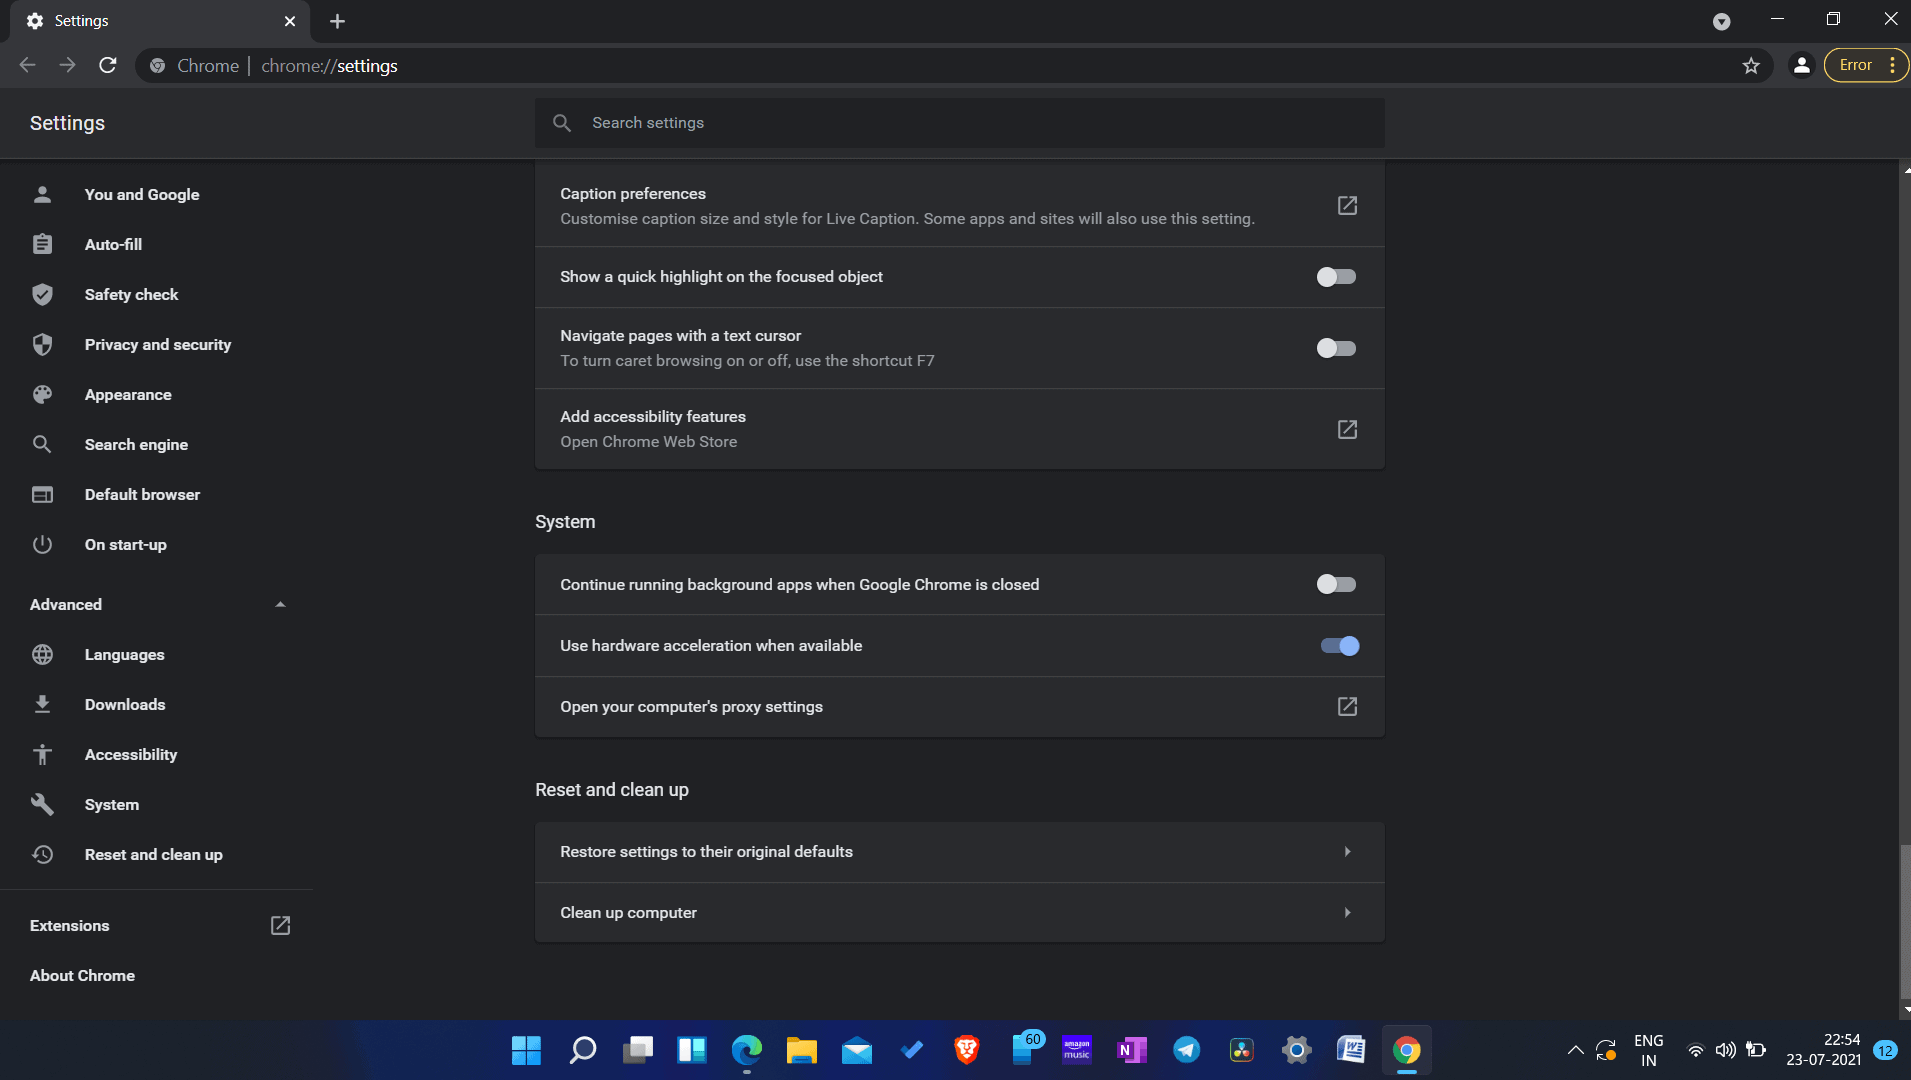
Task: Click the Reset and clean up clock icon
Action: point(42,854)
